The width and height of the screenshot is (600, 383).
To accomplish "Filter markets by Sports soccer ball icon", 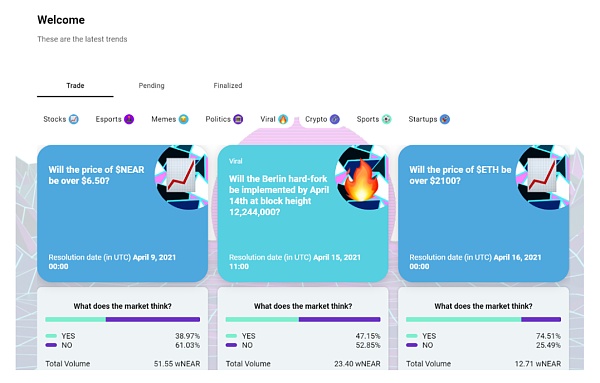I will pyautogui.click(x=386, y=119).
